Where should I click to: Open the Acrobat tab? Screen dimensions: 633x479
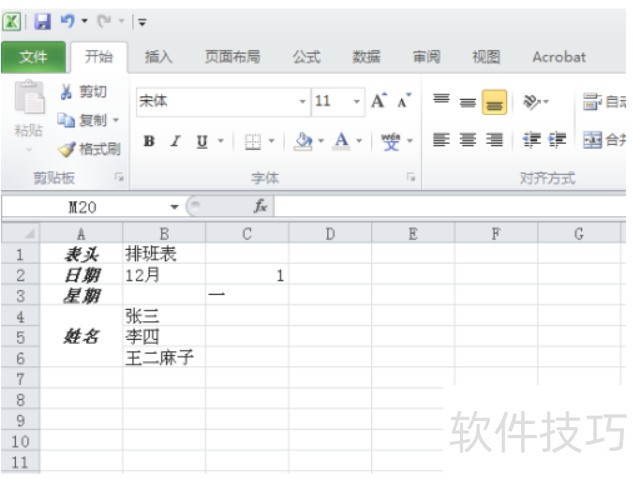pyautogui.click(x=559, y=57)
